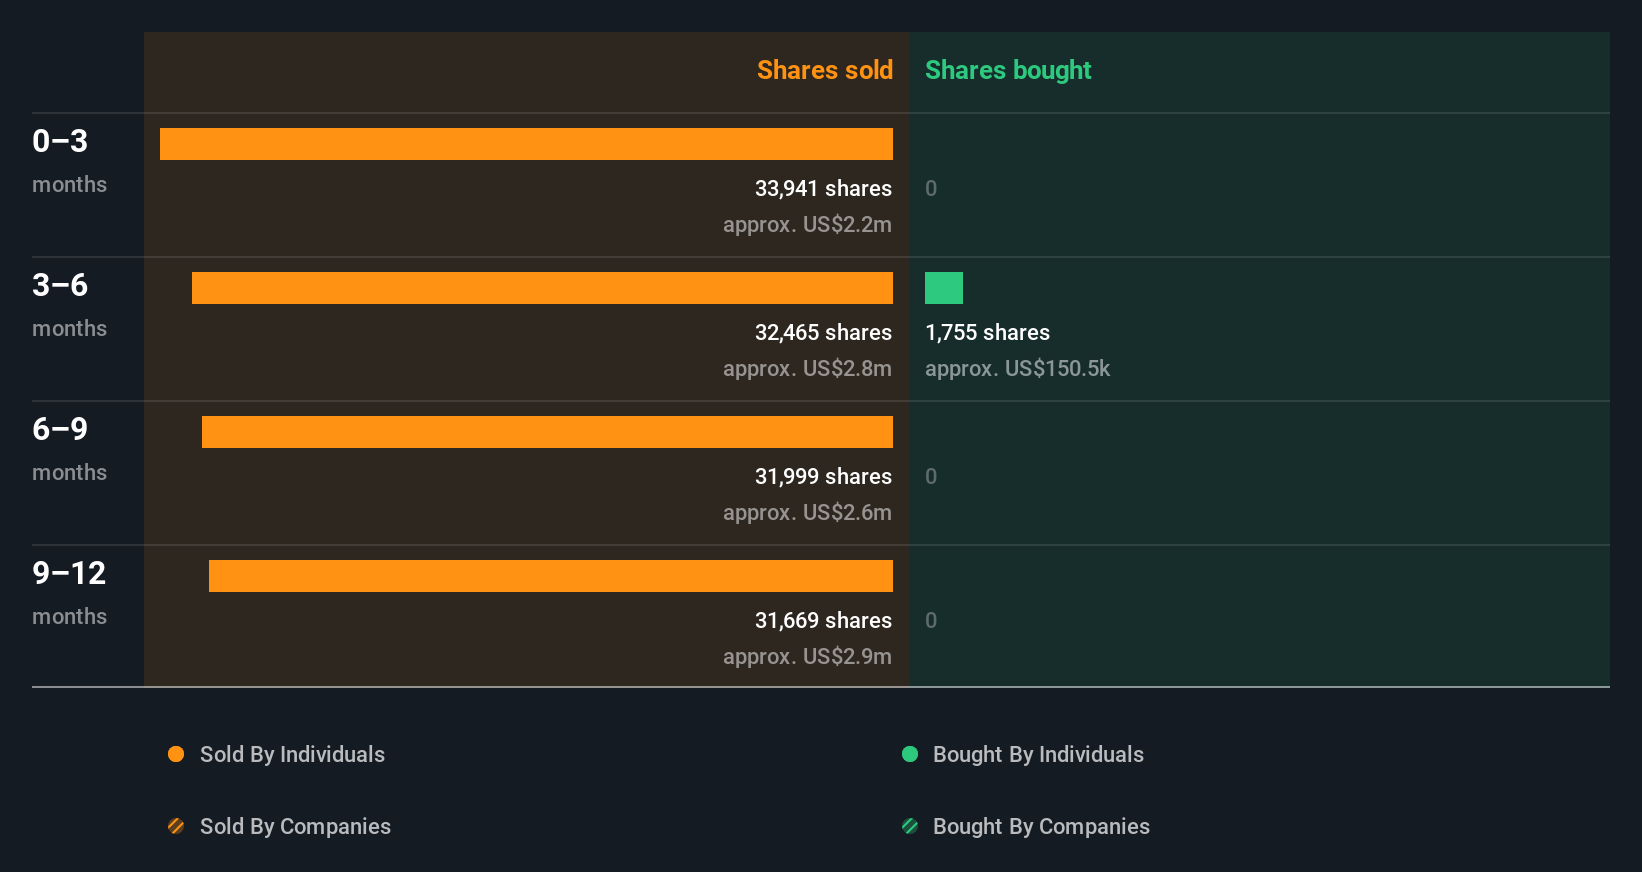Click the orange 0–3 months sold bar

(526, 144)
